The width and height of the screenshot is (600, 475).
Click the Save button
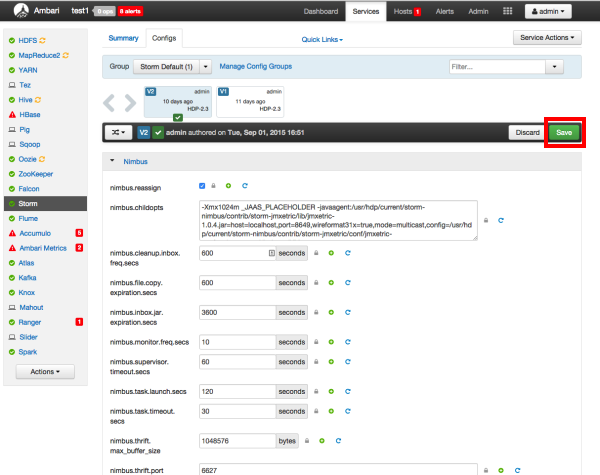tap(564, 132)
